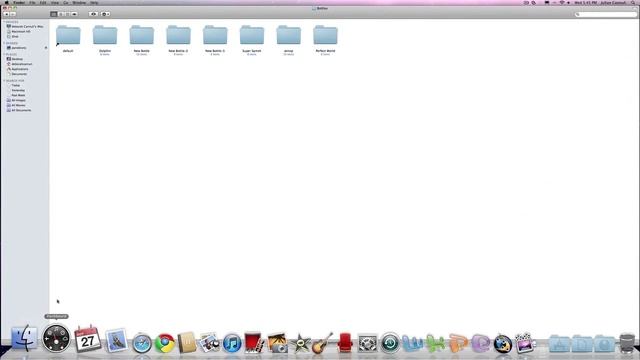Open the Edit menu
Viewport: 640px width, 360px height.
pos(43,2)
